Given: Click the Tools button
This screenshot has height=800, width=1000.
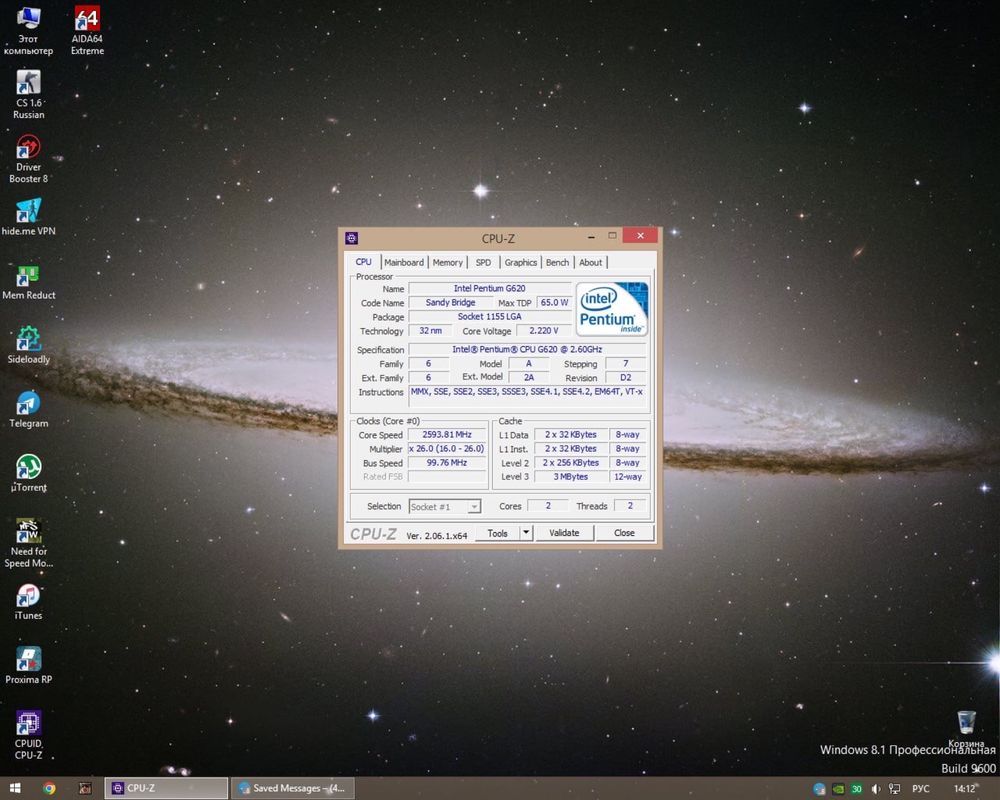Looking at the screenshot, I should point(497,533).
